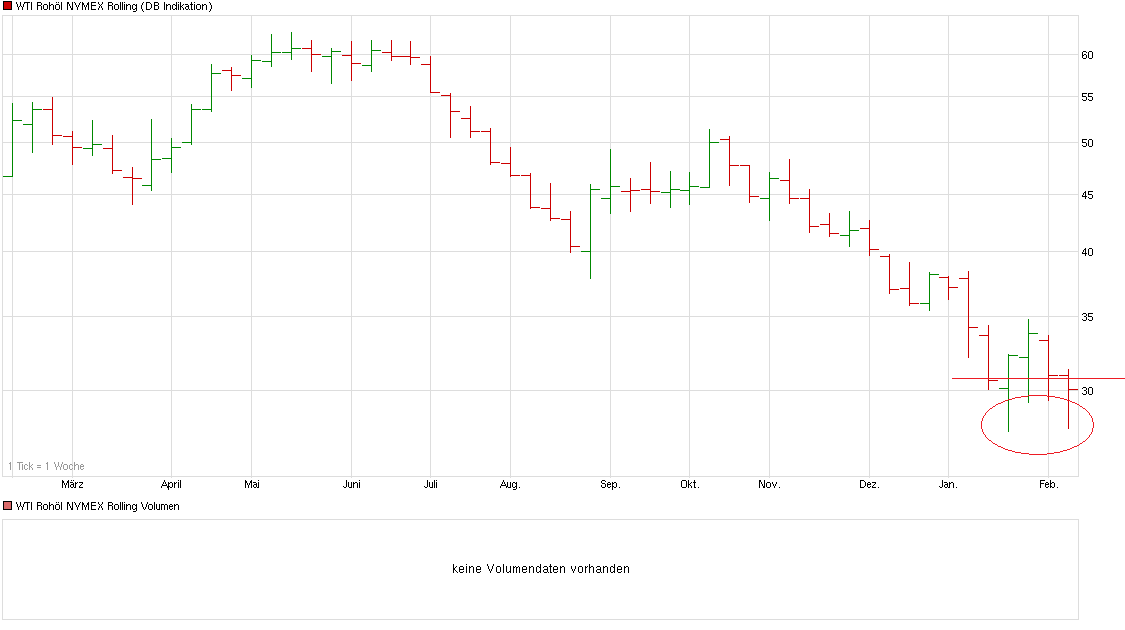
Task: Select the Feb. label on the time axis
Action: [1047, 483]
